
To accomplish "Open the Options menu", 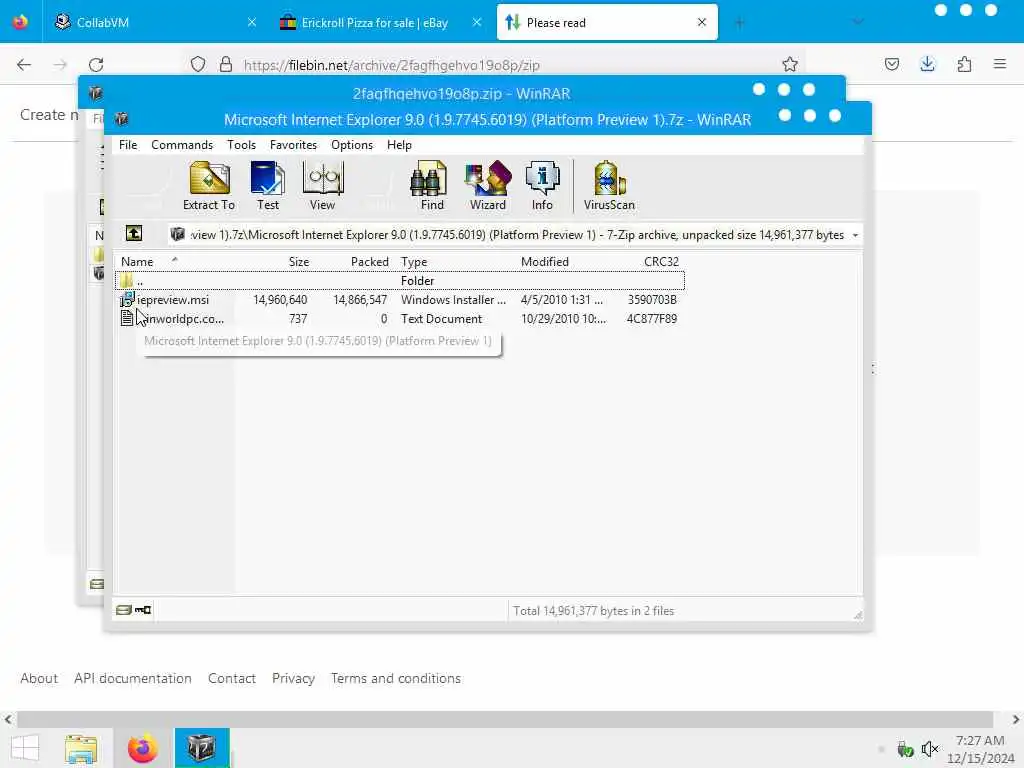I will point(352,145).
